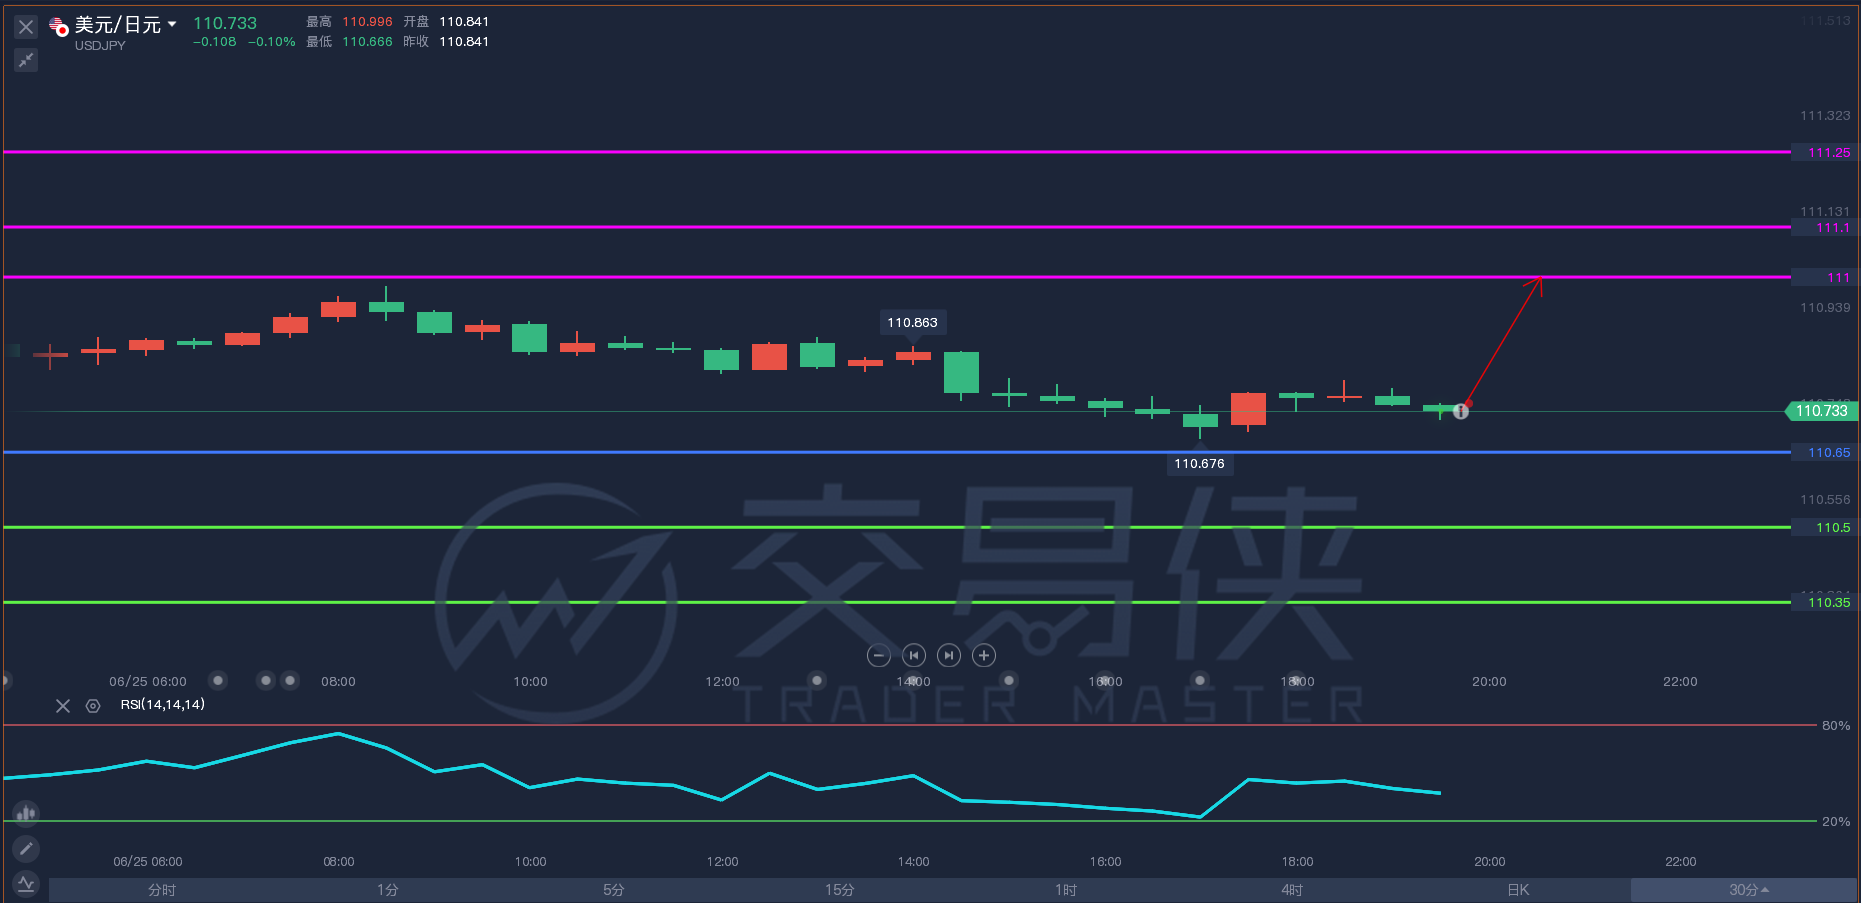Jump to the latest candle with the skip-forward button
This screenshot has height=903, width=1861.
949,656
